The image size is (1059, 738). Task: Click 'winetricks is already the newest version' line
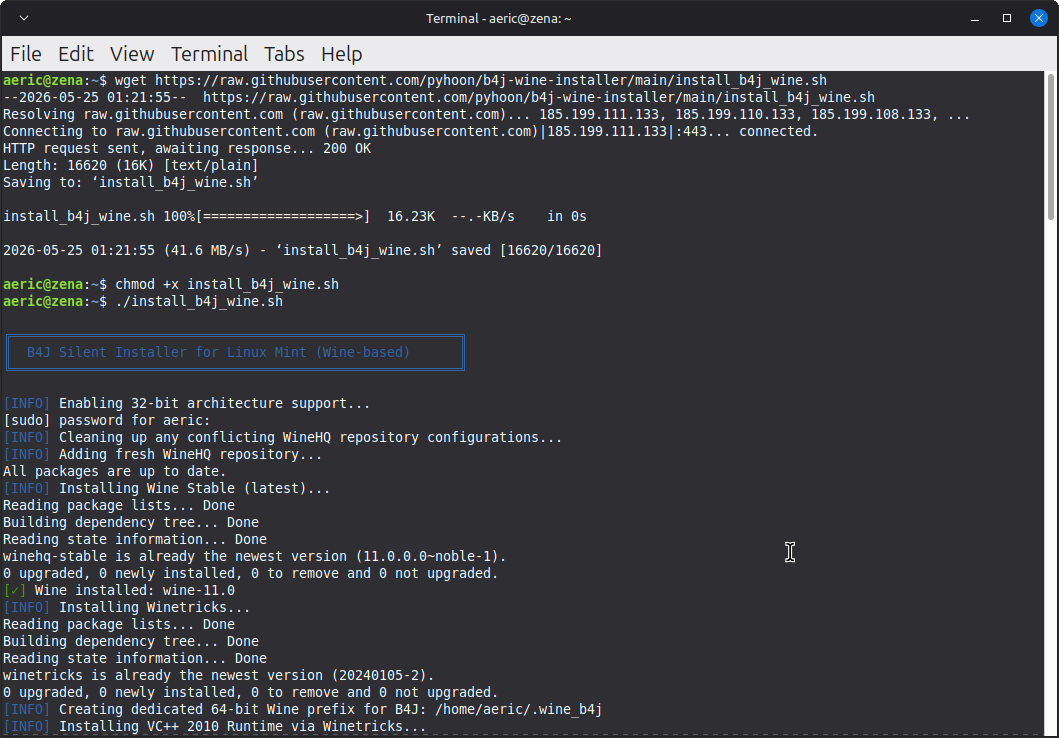[219, 675]
